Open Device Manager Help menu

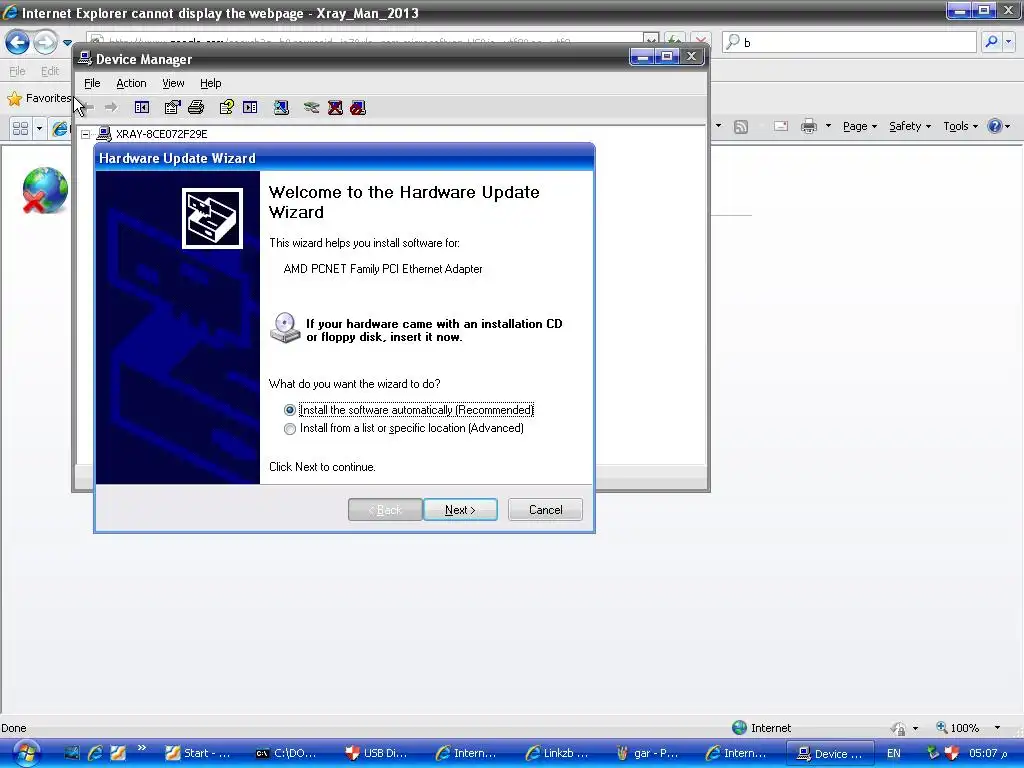point(210,83)
